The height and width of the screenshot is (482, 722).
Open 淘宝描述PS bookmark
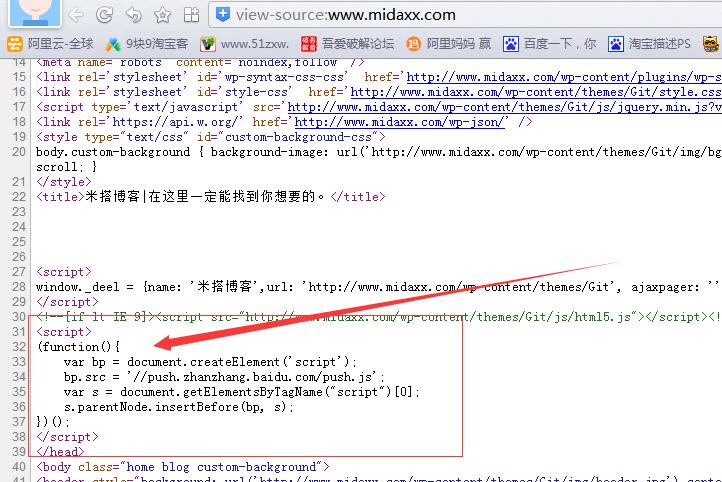[x=649, y=44]
